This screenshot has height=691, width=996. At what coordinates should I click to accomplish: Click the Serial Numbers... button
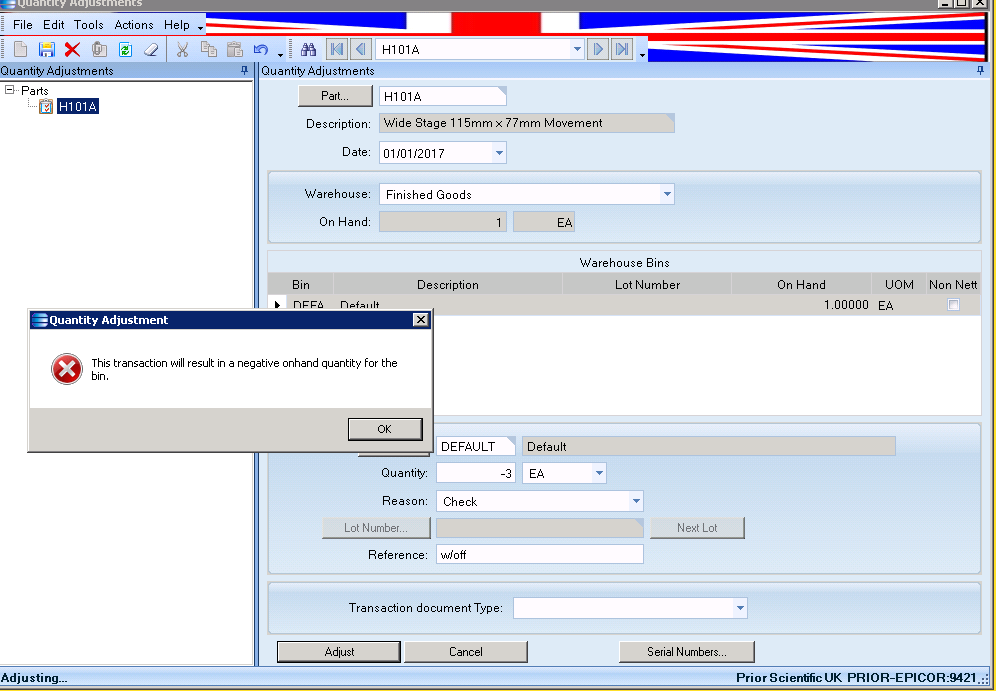click(687, 652)
